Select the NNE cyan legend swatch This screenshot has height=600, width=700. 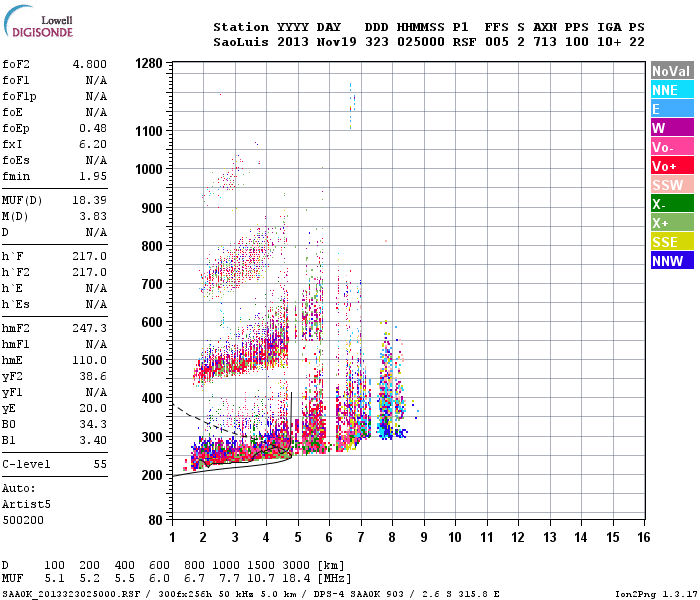pos(672,90)
